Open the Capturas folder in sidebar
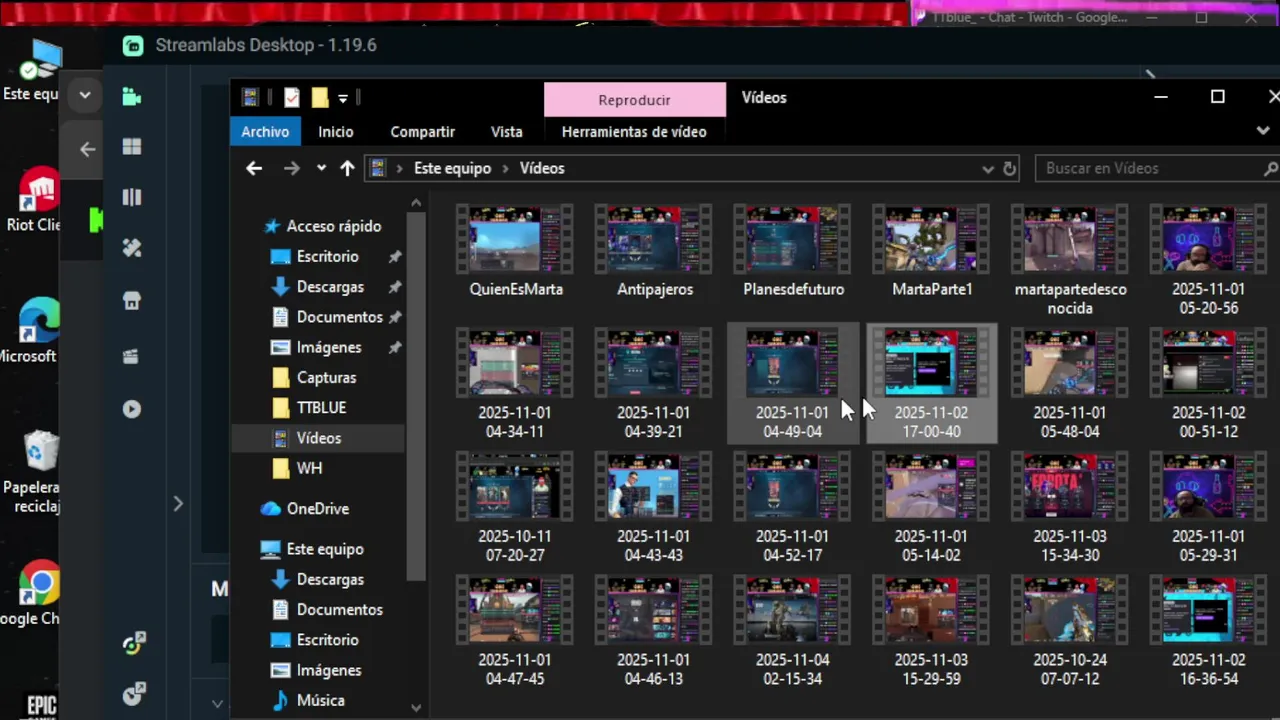This screenshot has height=720, width=1280. (x=326, y=378)
